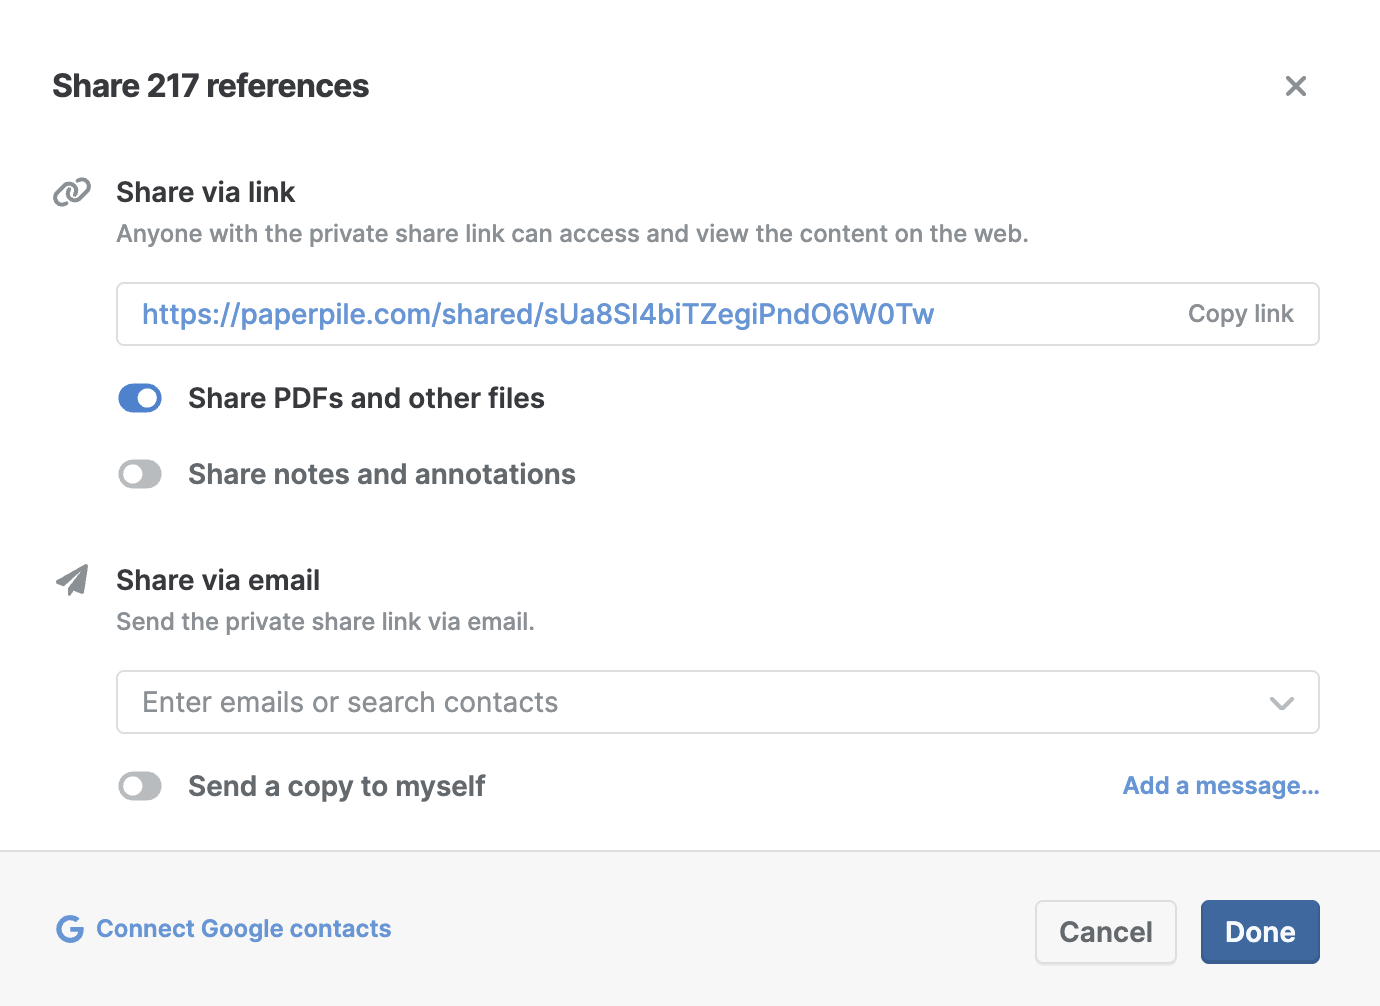
Task: Click 'Send the private share link via email' text
Action: point(325,622)
